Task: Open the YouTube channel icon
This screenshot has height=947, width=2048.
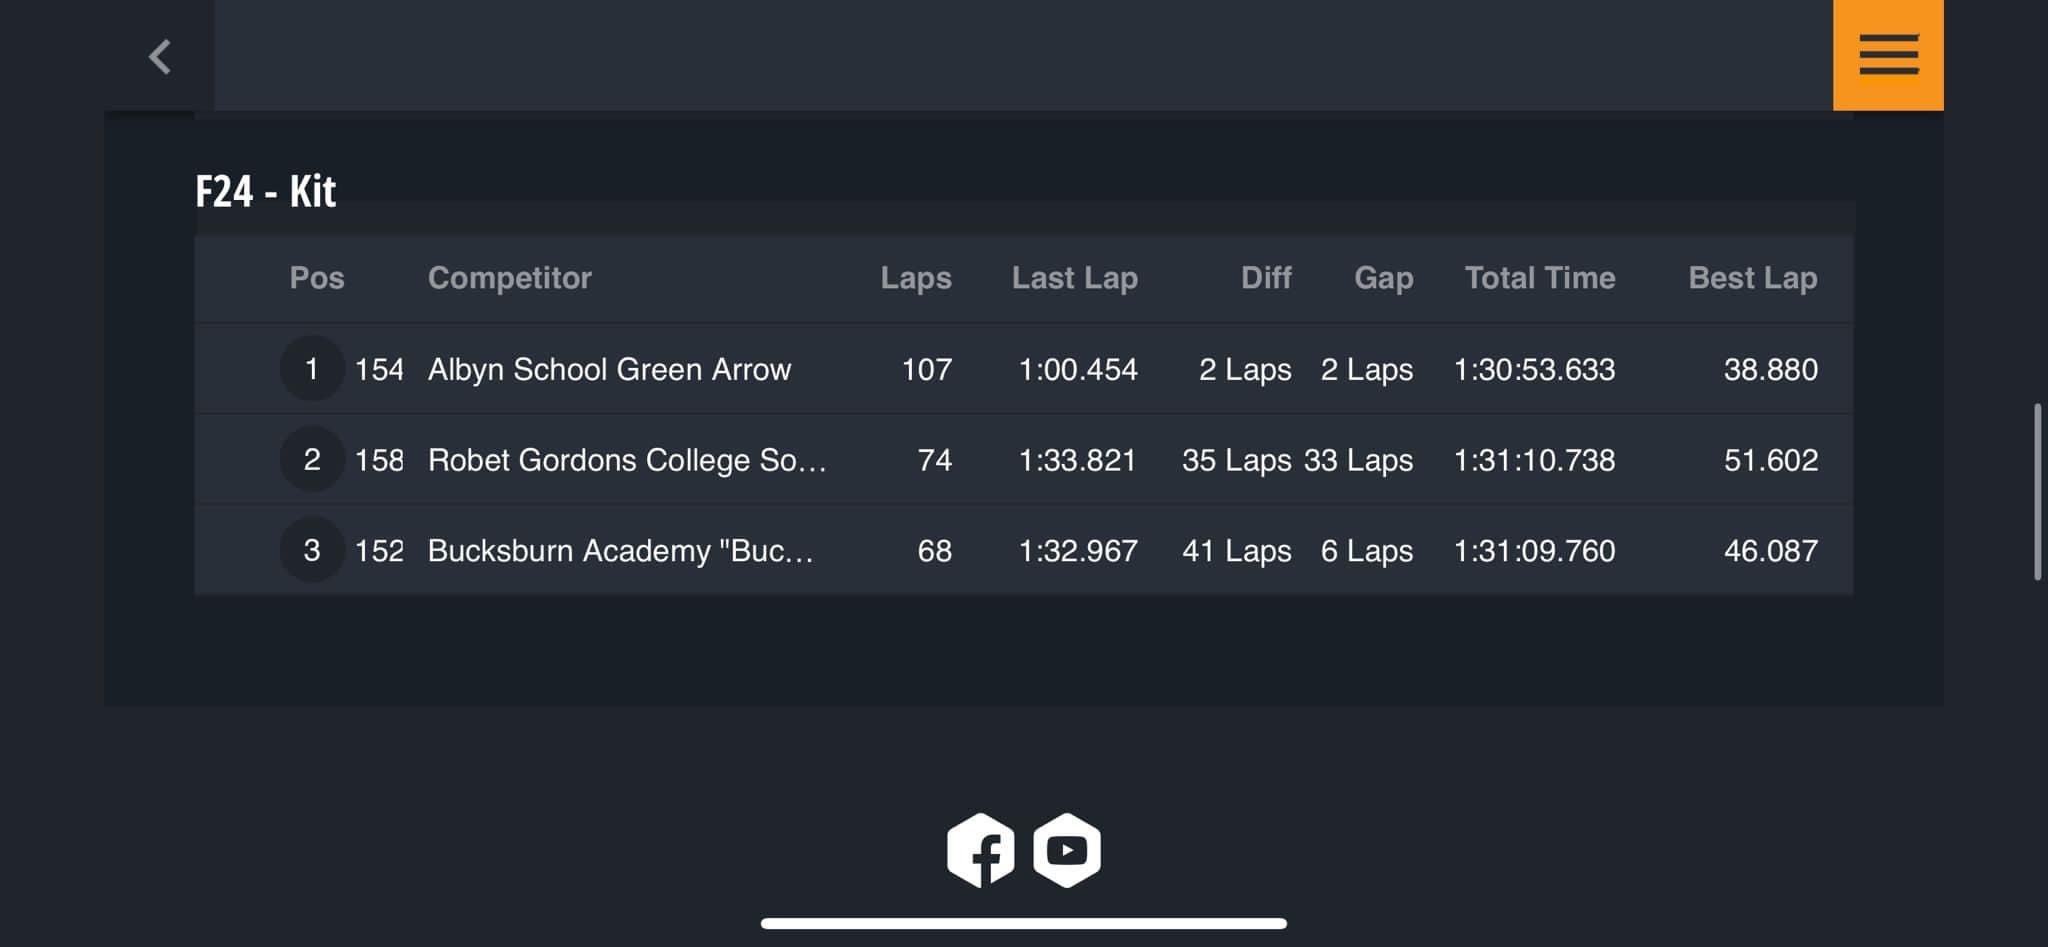Action: click(x=1067, y=850)
